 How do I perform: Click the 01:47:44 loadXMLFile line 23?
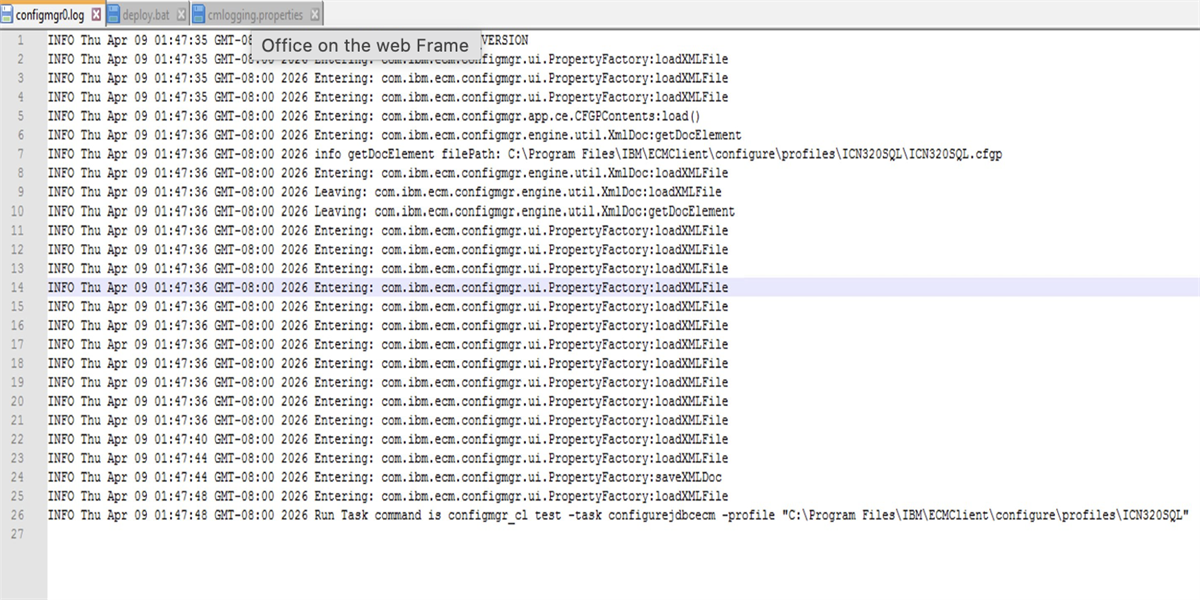click(x=388, y=458)
